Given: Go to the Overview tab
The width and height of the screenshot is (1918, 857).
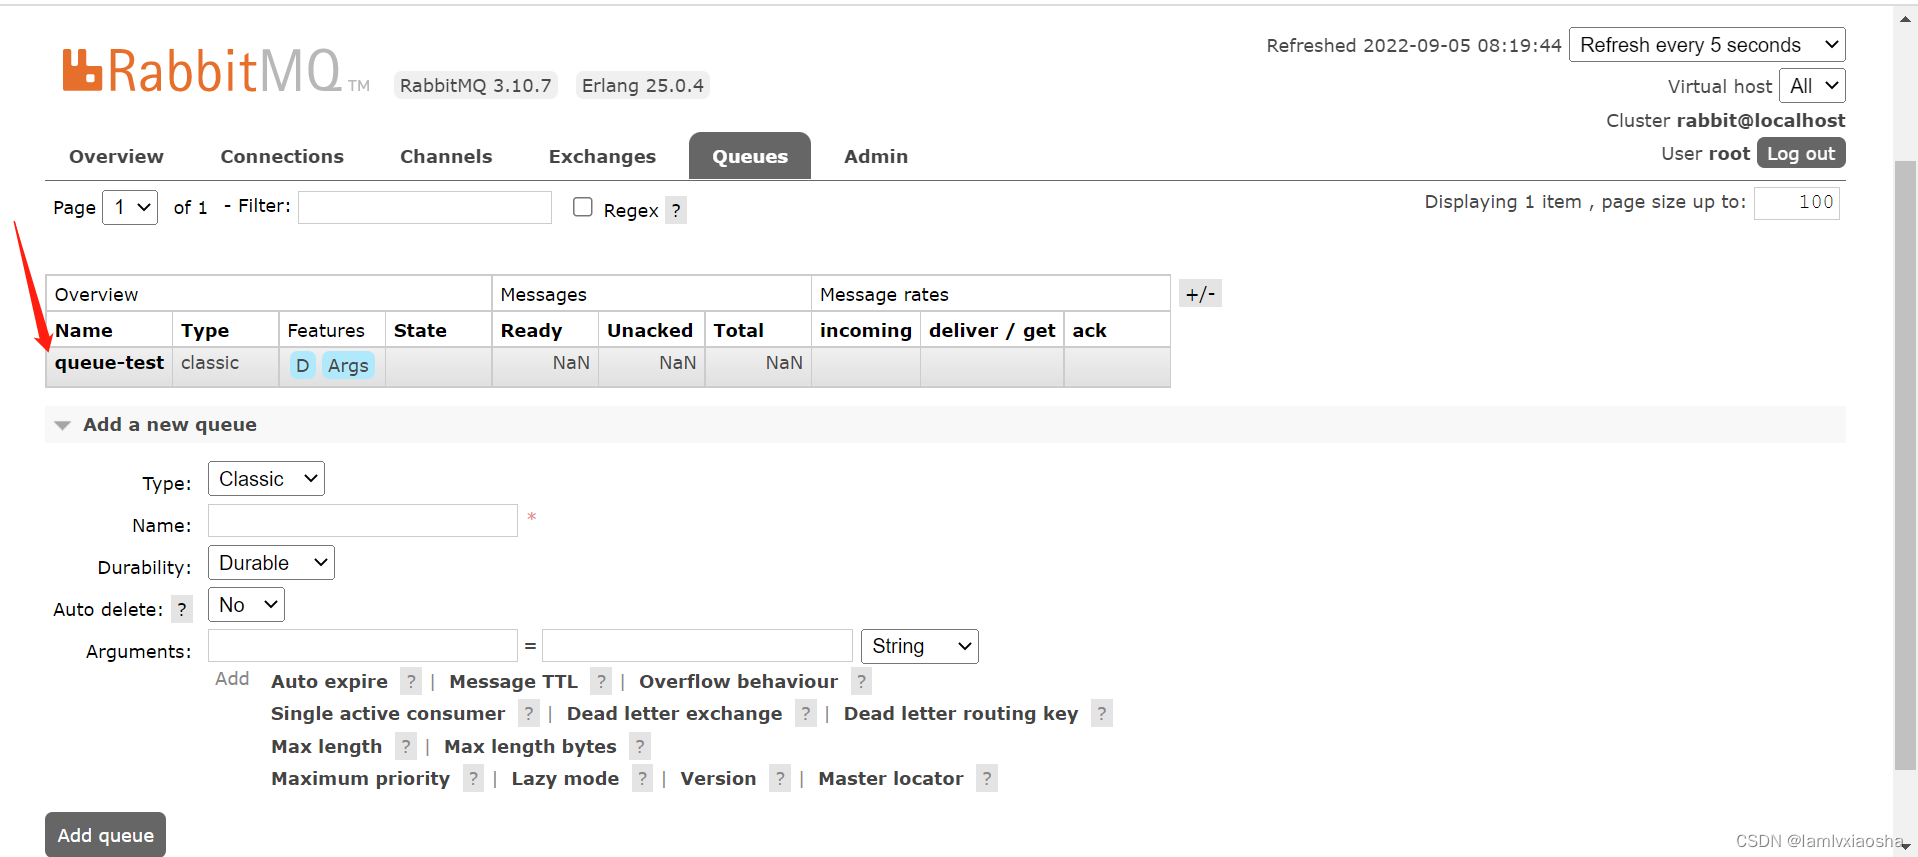Looking at the screenshot, I should click(116, 156).
